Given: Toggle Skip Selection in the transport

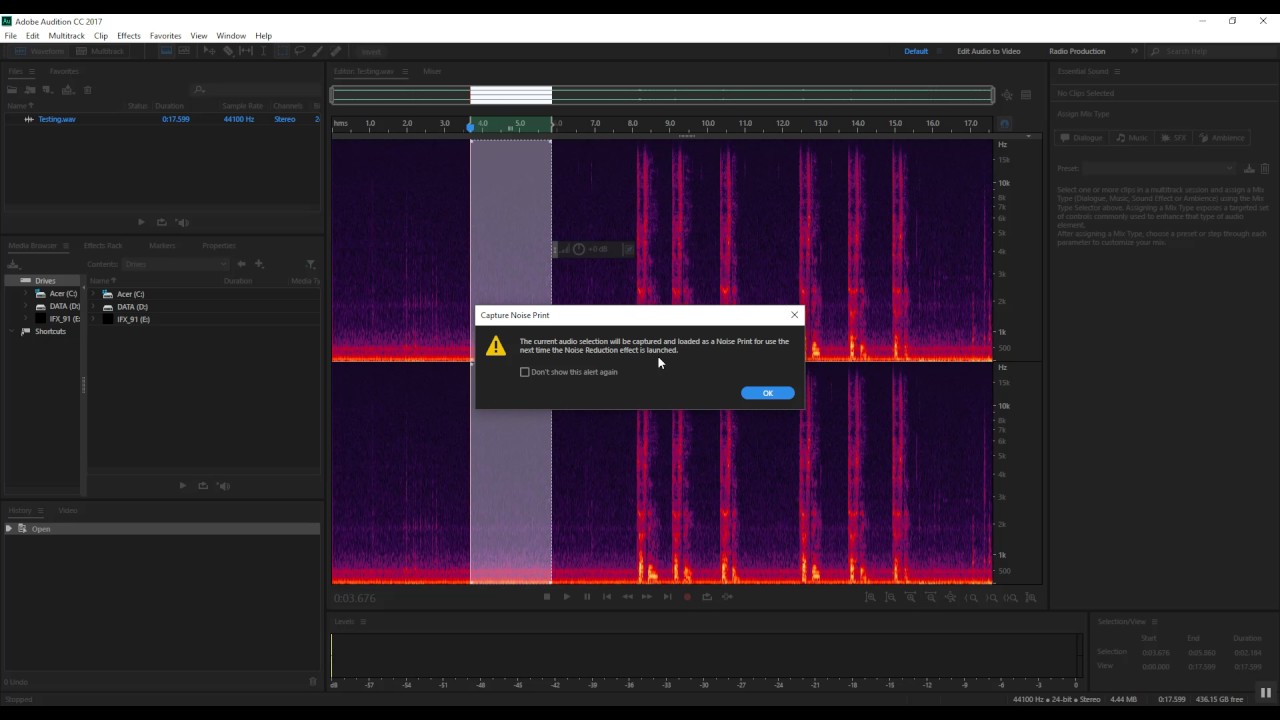Looking at the screenshot, I should (727, 597).
